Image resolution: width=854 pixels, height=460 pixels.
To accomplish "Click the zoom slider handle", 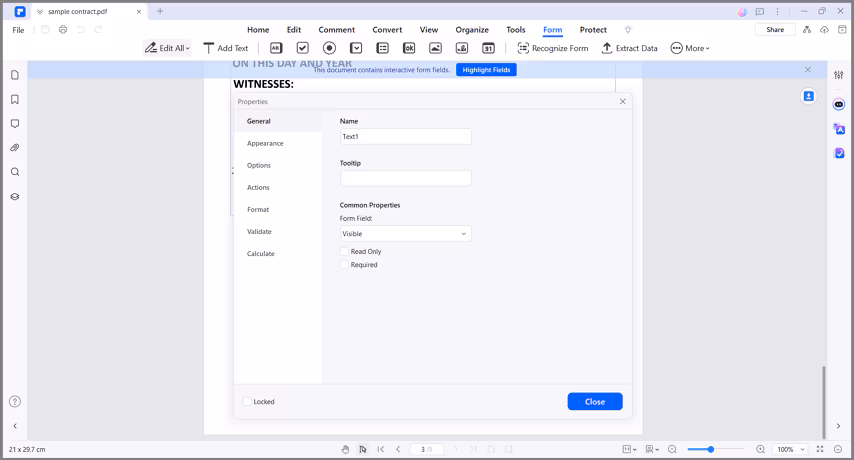I will pos(711,449).
